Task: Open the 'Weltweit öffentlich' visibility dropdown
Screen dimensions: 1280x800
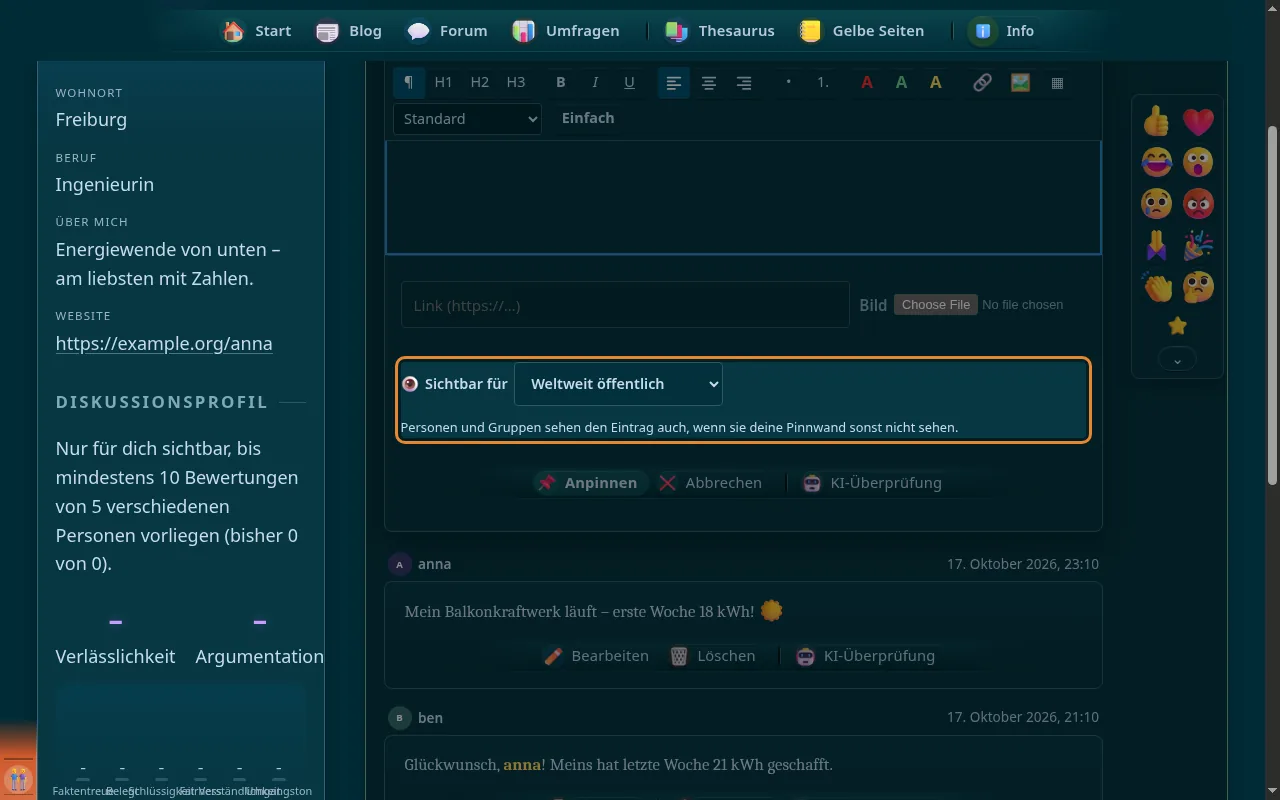Action: pos(618,384)
